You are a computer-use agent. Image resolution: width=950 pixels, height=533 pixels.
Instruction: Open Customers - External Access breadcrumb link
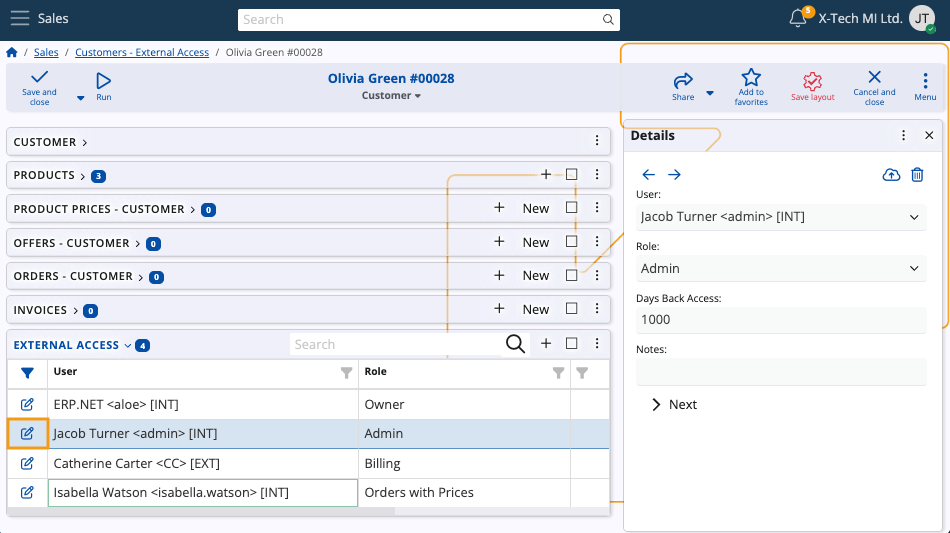(x=142, y=52)
